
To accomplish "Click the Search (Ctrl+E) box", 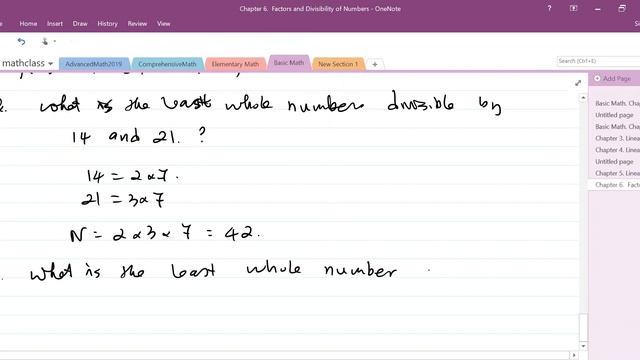I will [598, 61].
